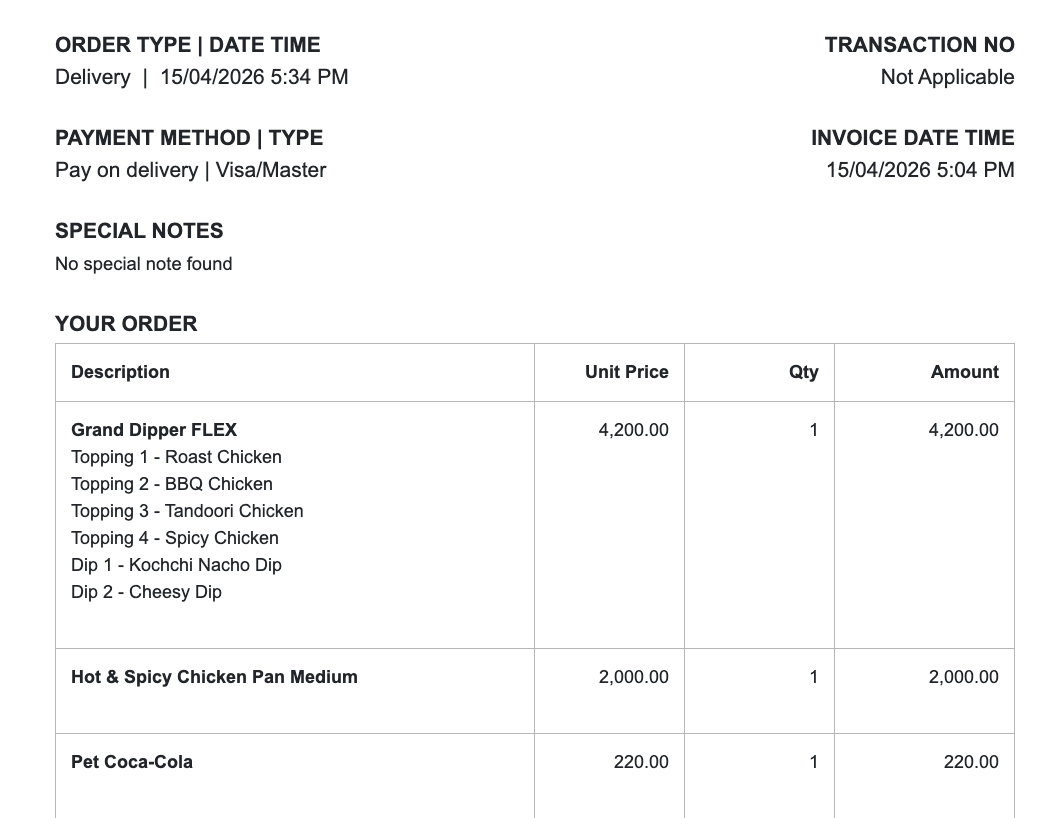Image resolution: width=1048 pixels, height=818 pixels.
Task: Select the No special note found text
Action: (x=144, y=264)
